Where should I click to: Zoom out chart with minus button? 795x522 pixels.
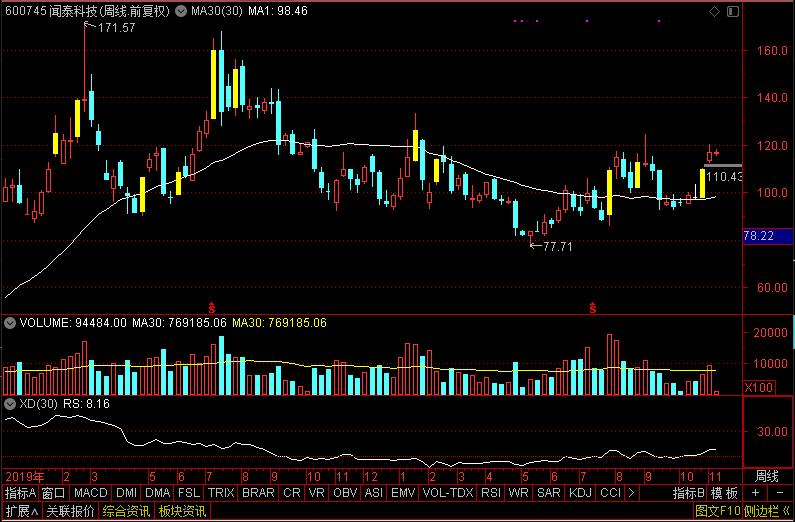coord(780,493)
